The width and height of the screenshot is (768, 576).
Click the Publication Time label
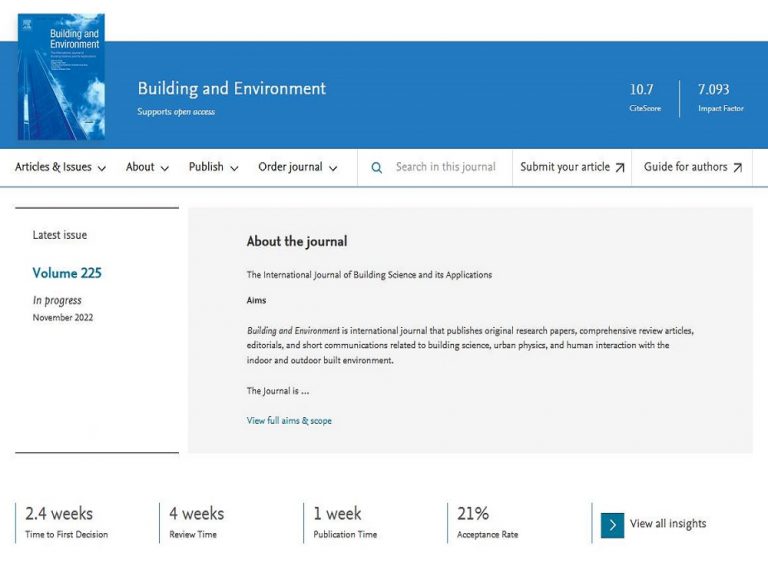tap(345, 534)
